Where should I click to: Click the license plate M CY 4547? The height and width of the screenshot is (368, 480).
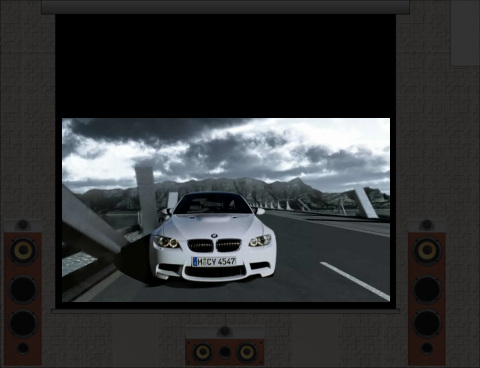214,262
